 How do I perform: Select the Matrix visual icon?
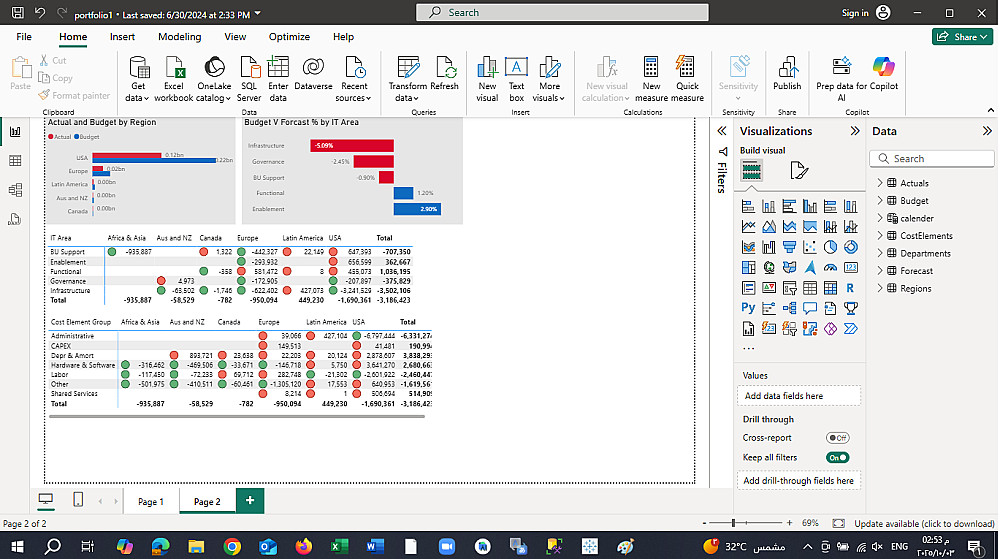click(x=830, y=288)
